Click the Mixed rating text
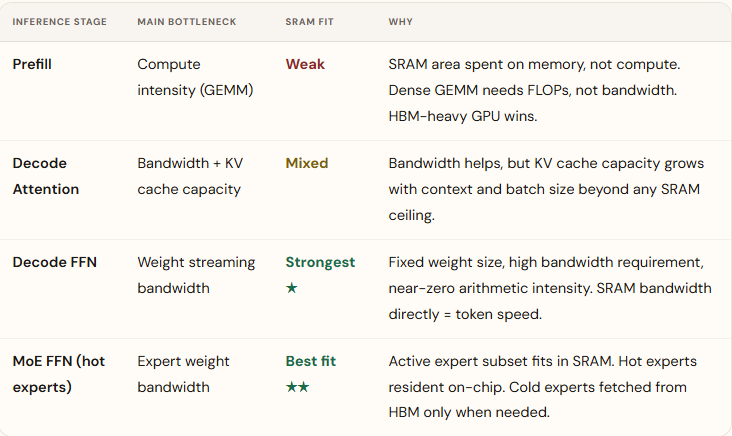 point(307,163)
